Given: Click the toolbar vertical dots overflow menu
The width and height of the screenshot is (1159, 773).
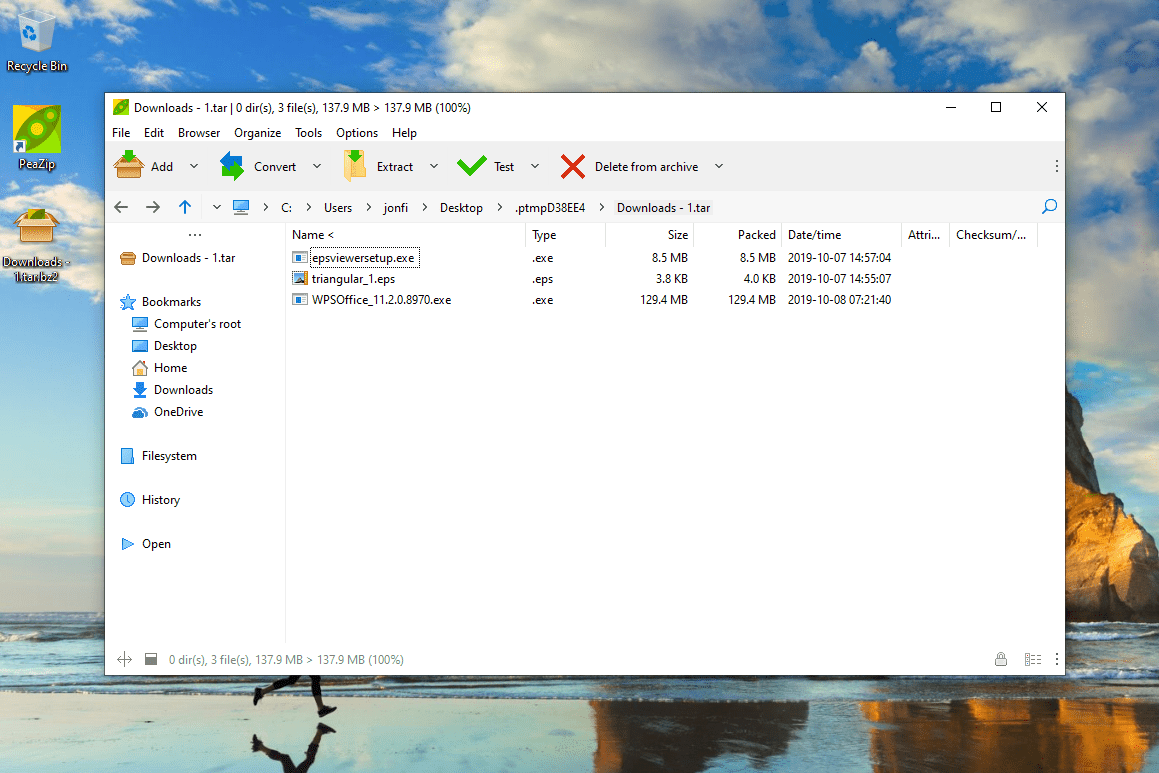Looking at the screenshot, I should click(1056, 166).
